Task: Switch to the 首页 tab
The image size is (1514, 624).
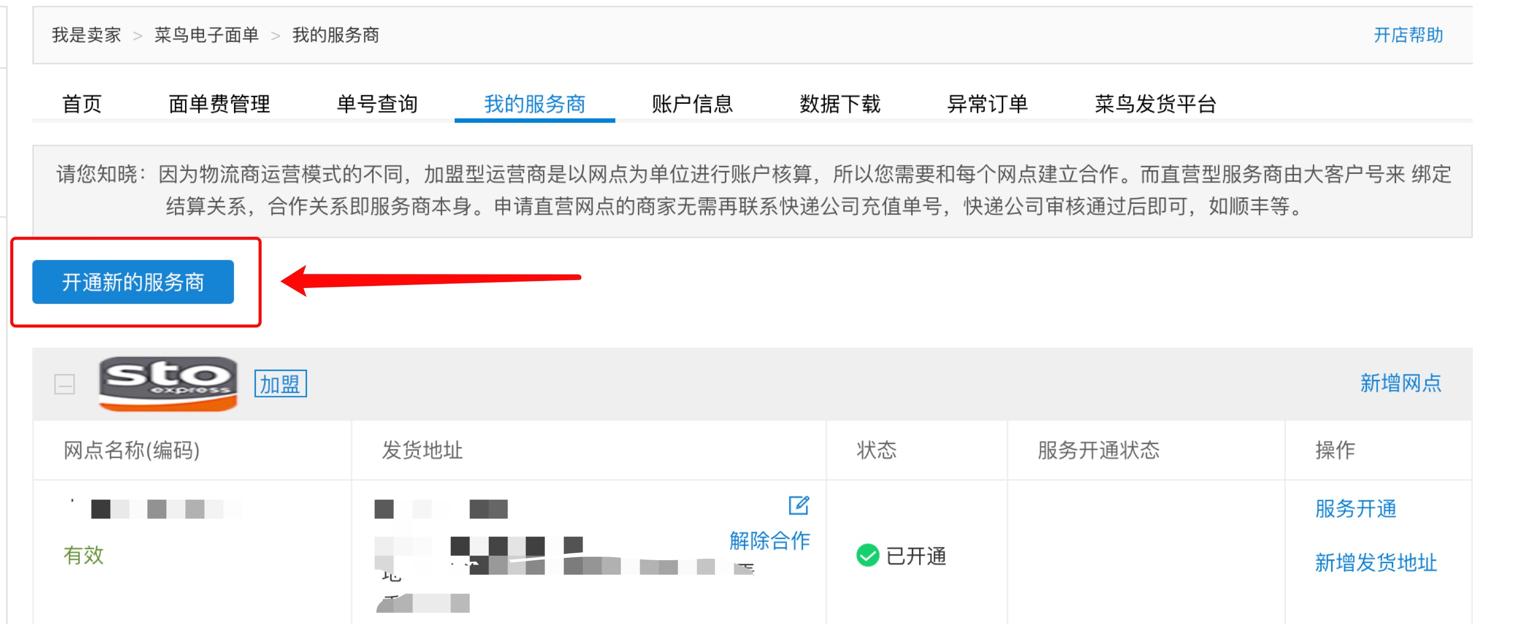Action: click(81, 103)
